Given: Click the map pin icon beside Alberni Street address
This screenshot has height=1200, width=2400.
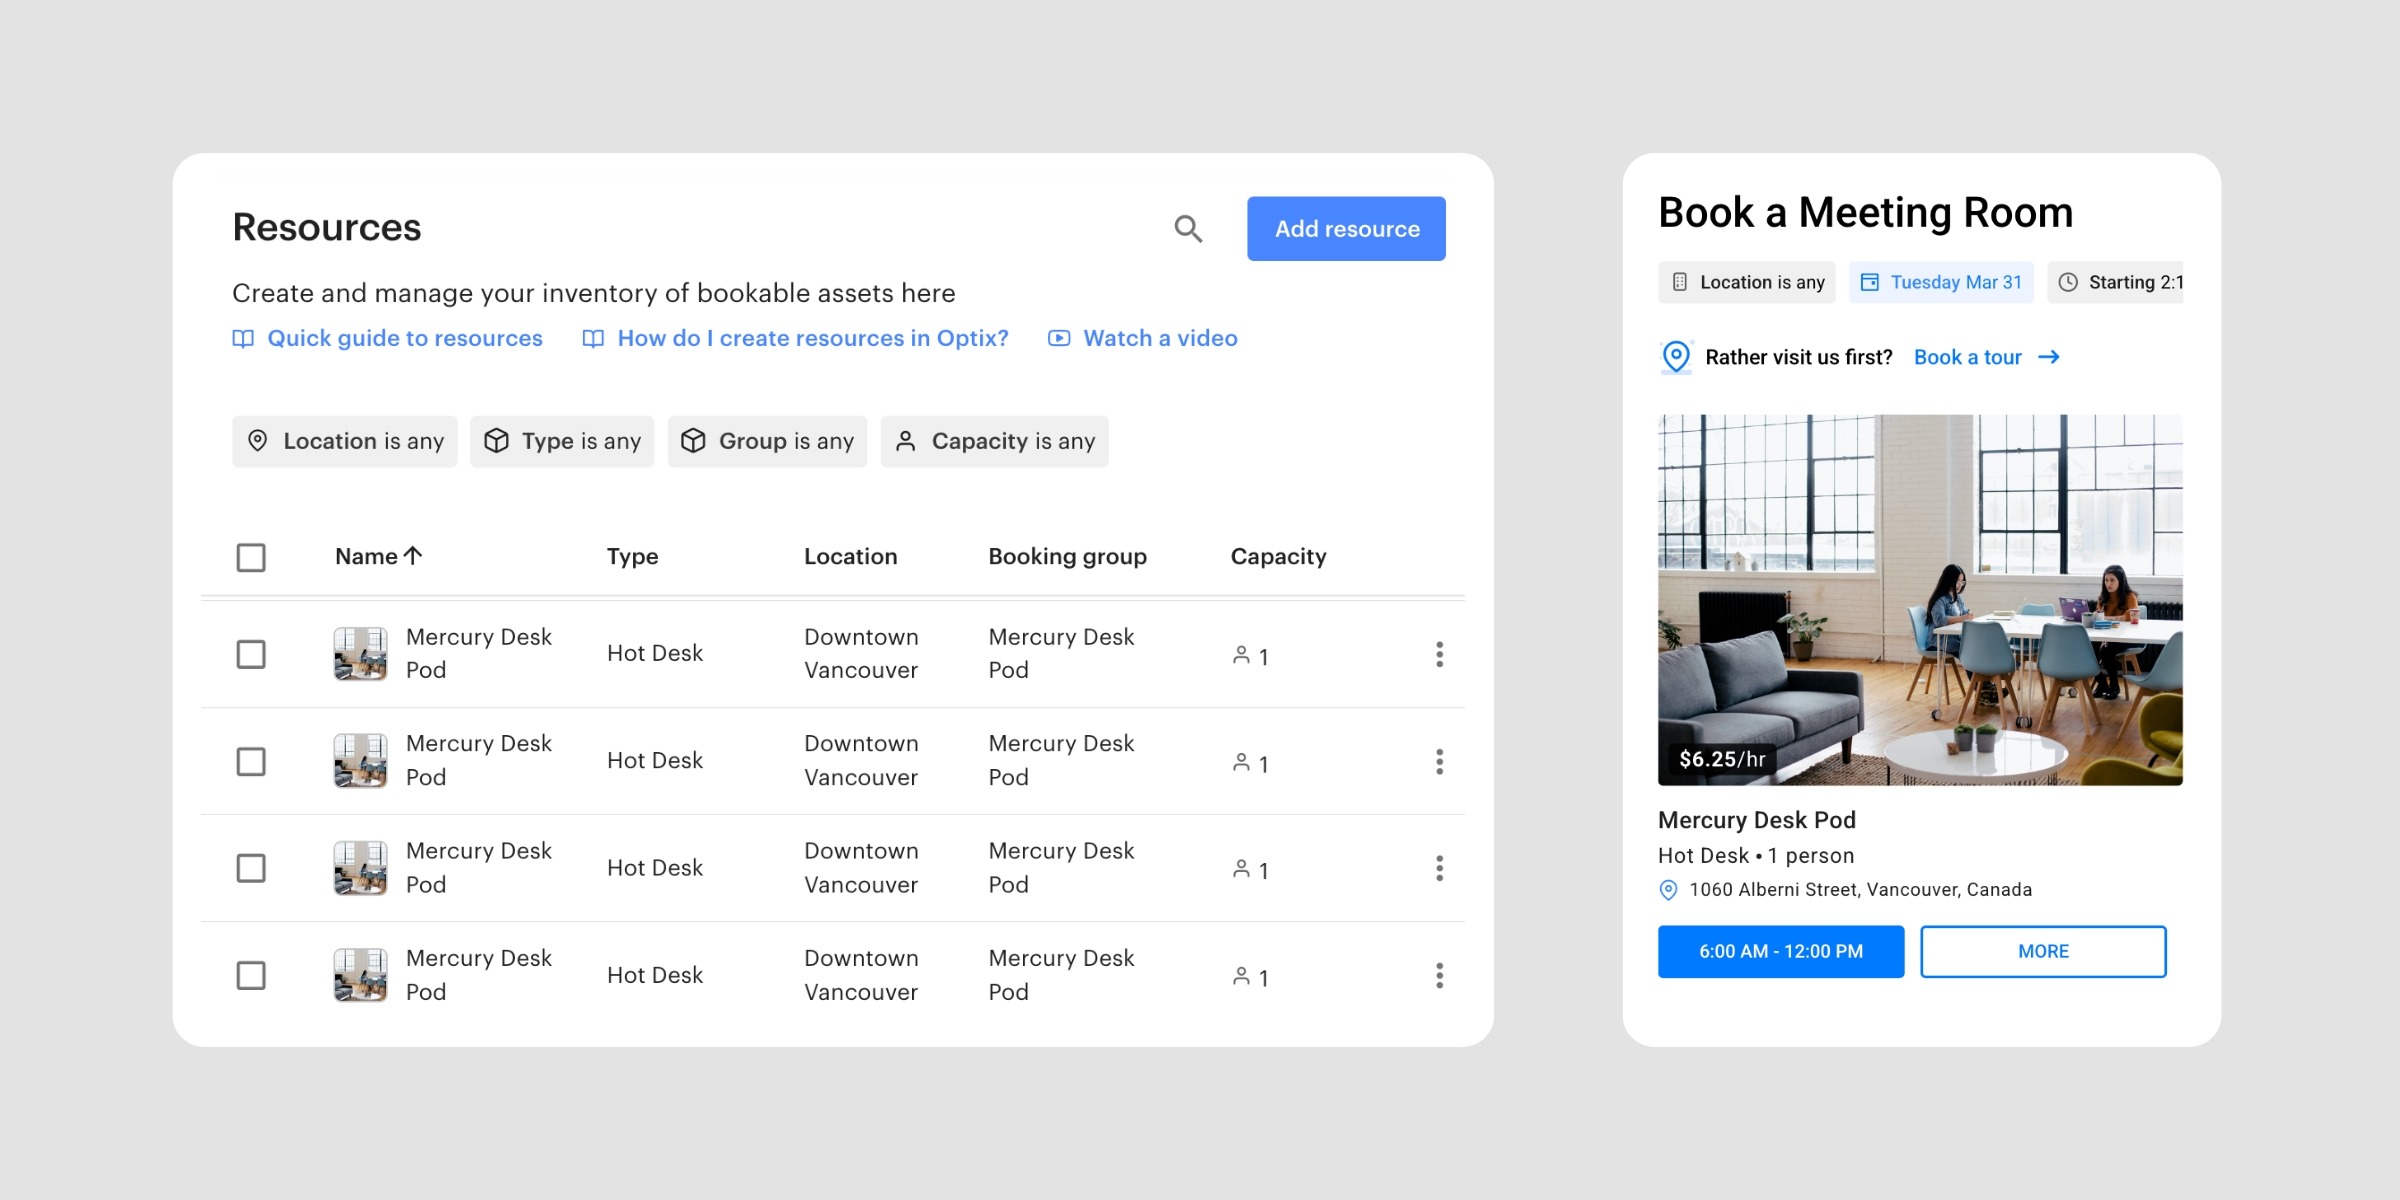Looking at the screenshot, I should coord(1668,890).
